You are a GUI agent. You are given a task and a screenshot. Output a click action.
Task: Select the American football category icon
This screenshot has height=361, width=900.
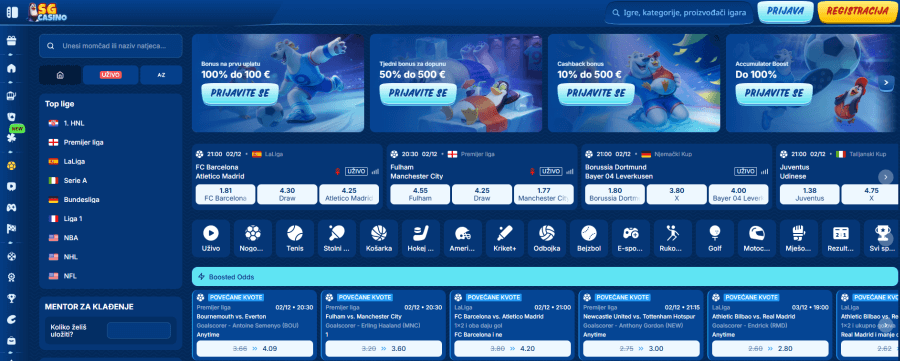point(463,238)
